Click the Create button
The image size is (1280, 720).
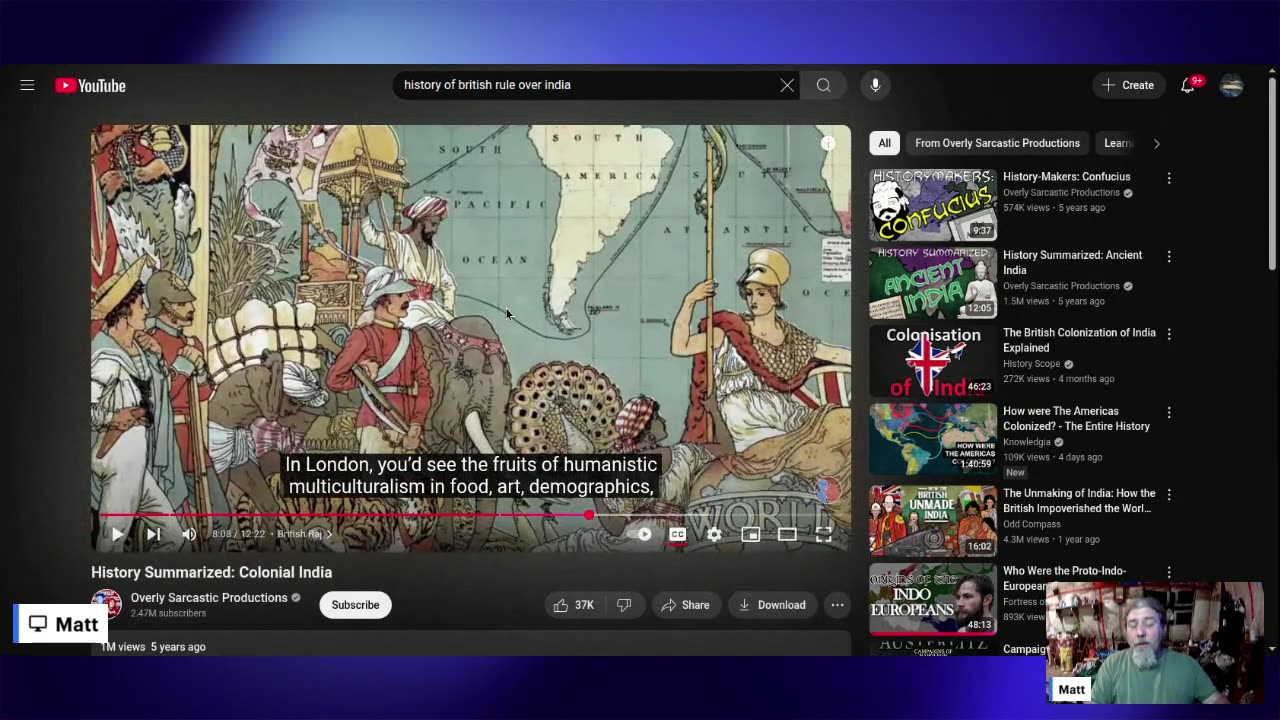1128,85
